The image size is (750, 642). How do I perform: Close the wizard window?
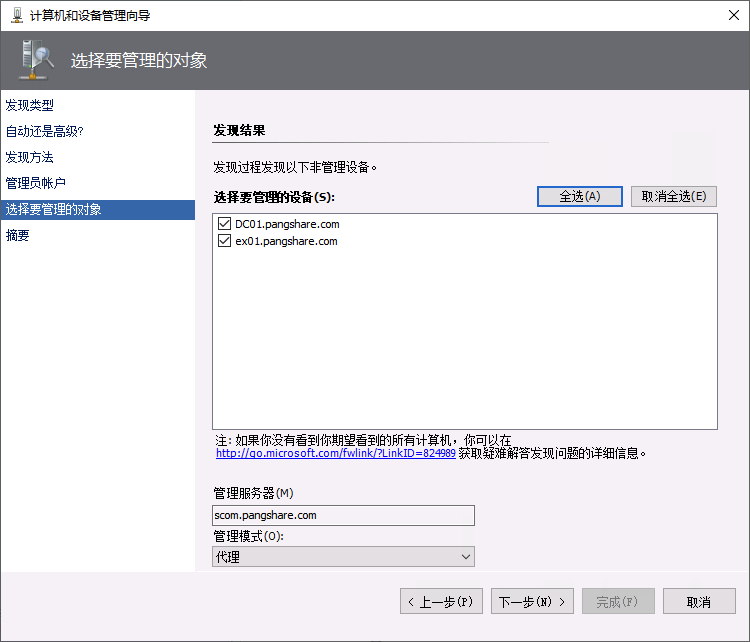[x=734, y=15]
